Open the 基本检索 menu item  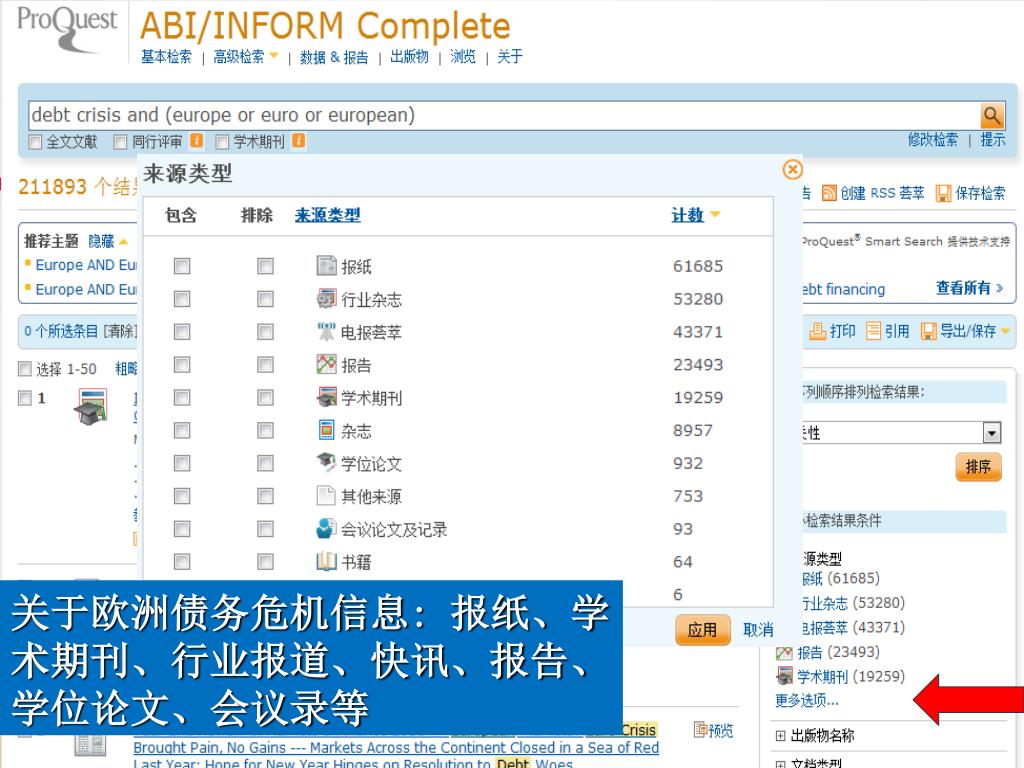[167, 57]
